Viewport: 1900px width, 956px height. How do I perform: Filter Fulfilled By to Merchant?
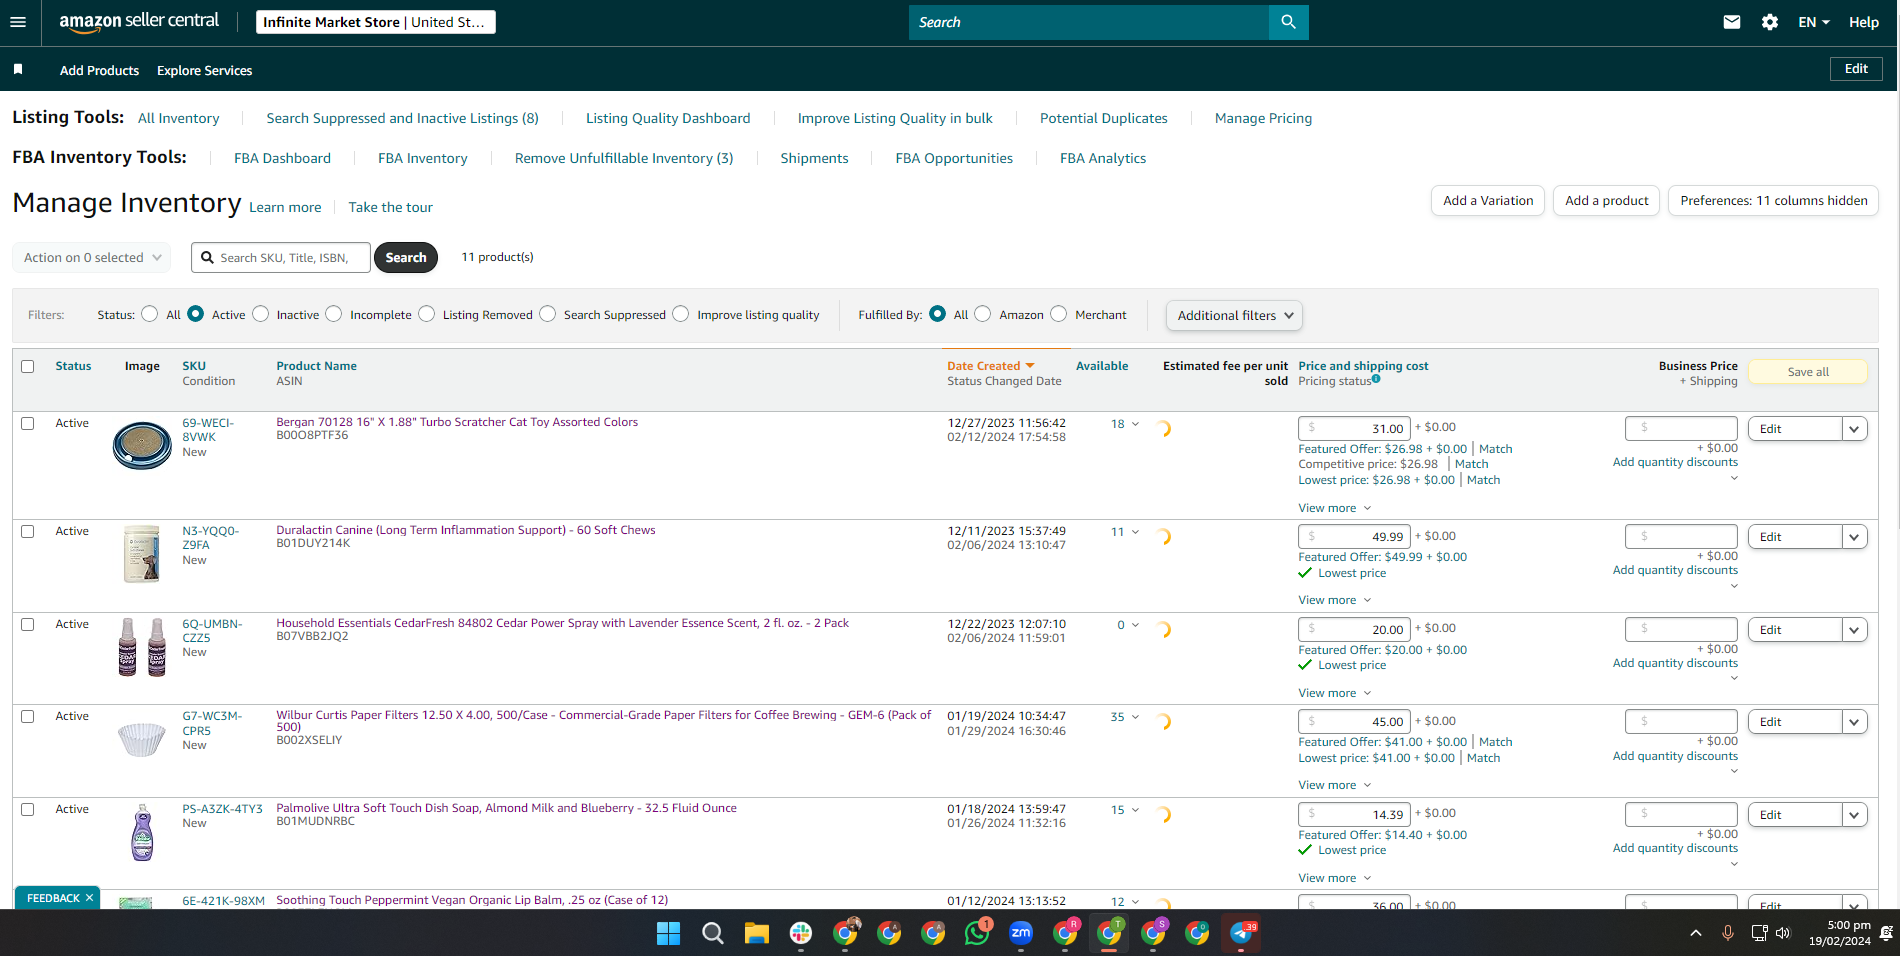tap(1059, 314)
